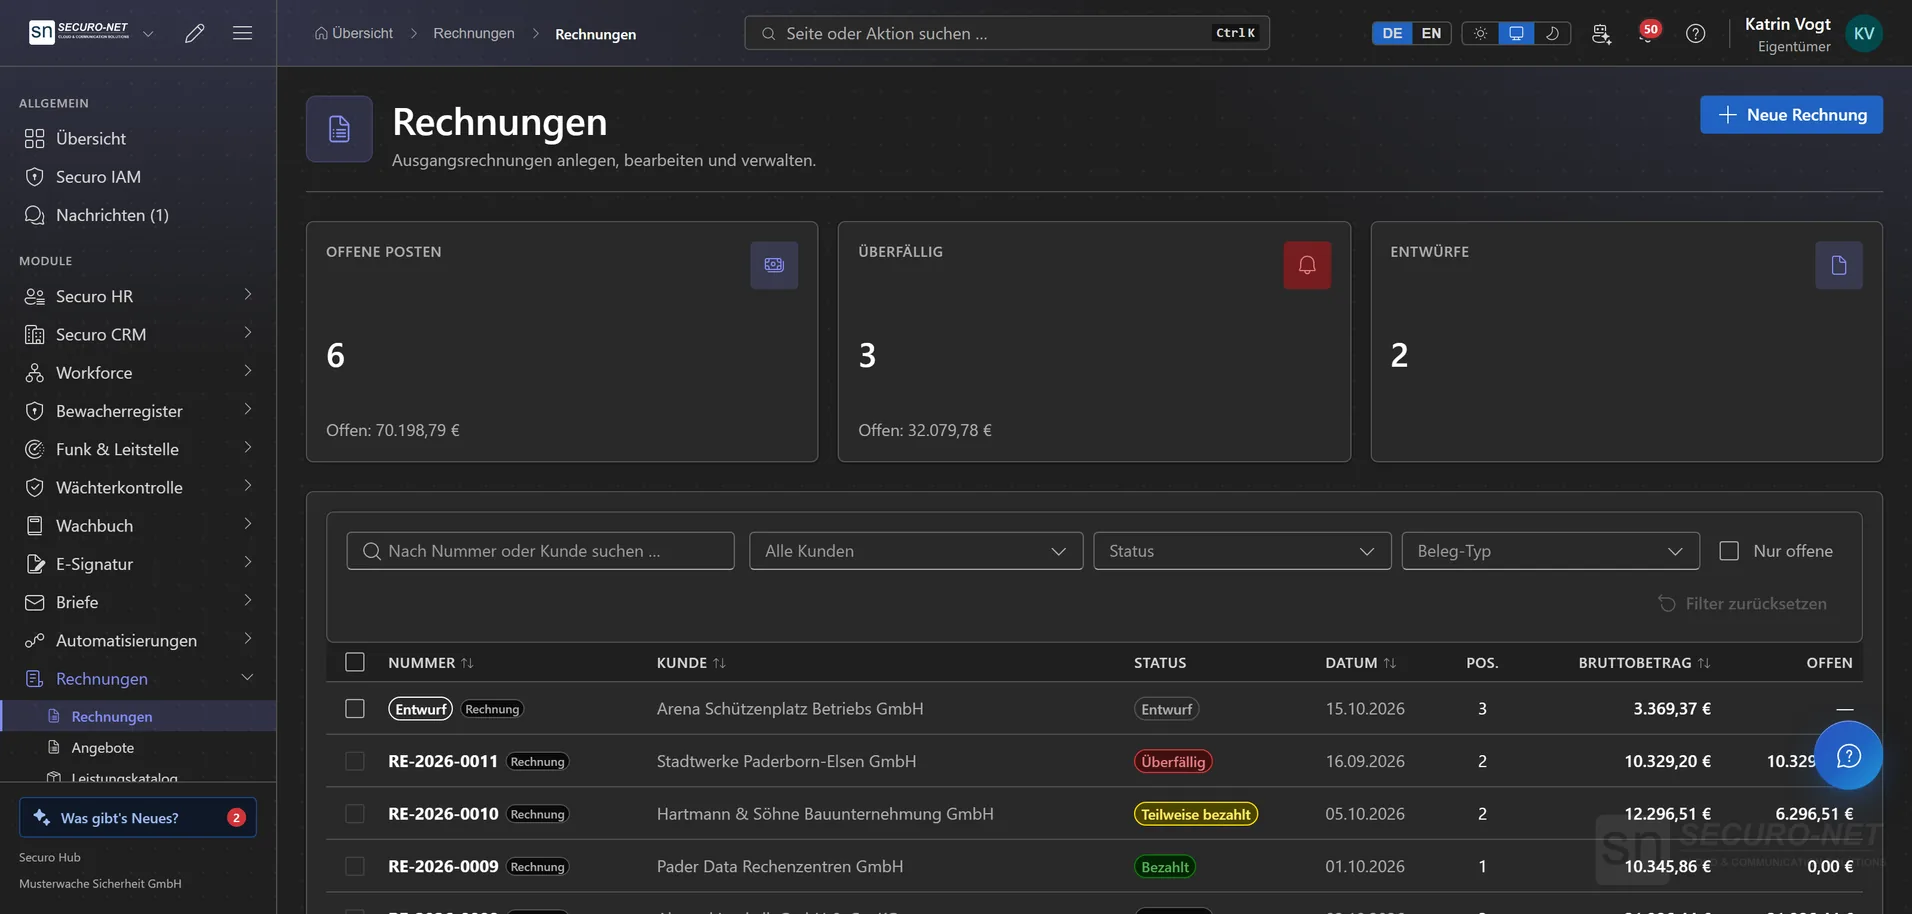The height and width of the screenshot is (914, 1912).
Task: Toggle the hamburger menu icon
Action: pyautogui.click(x=242, y=33)
